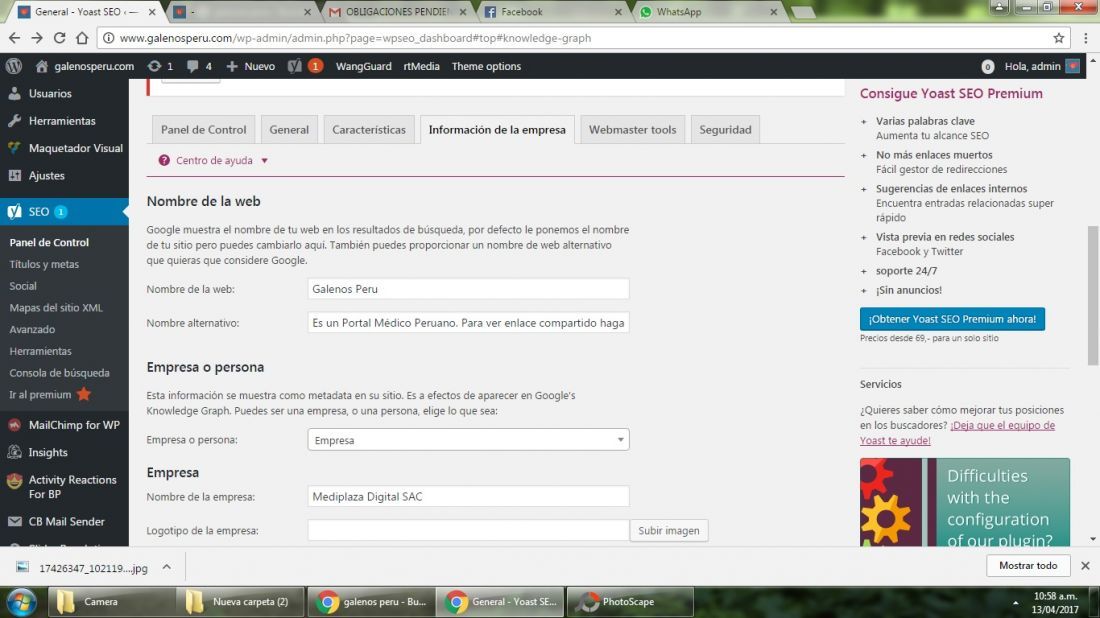This screenshot has width=1100, height=618.
Task: Open Theme options in admin bar
Action: pyautogui.click(x=486, y=66)
